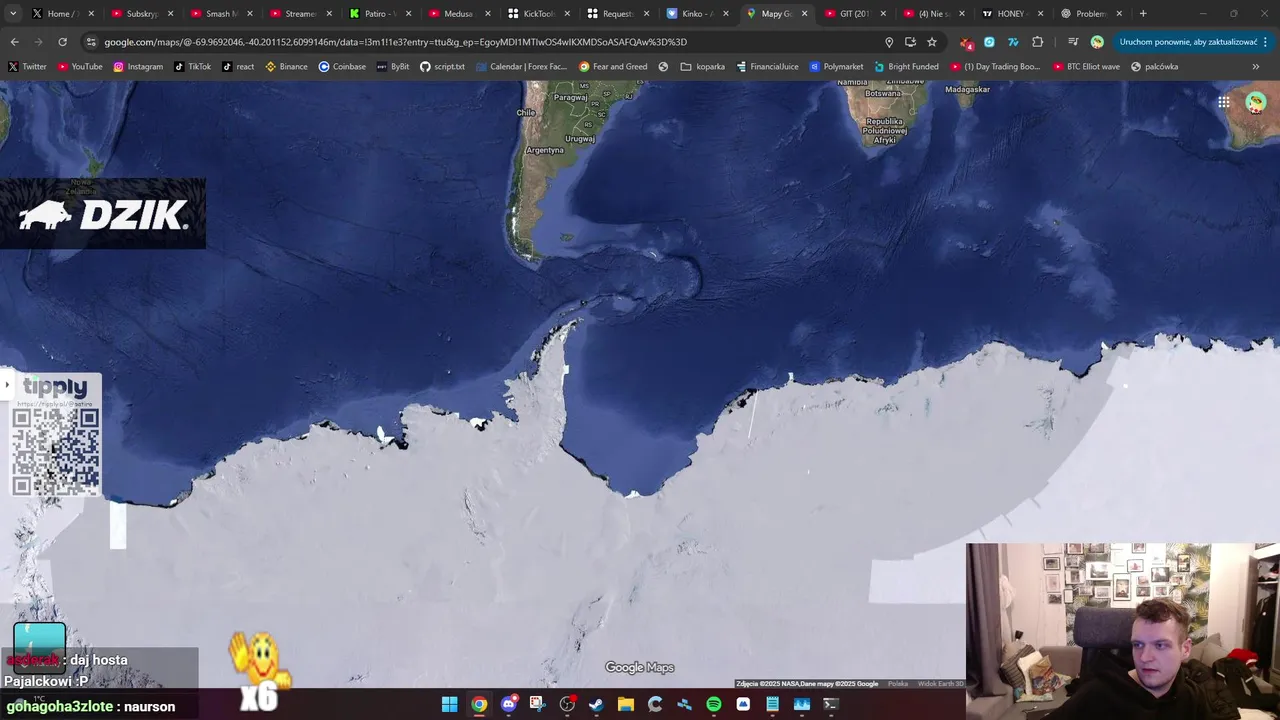
Task: Open the Instagram bookmark
Action: click(x=138, y=67)
